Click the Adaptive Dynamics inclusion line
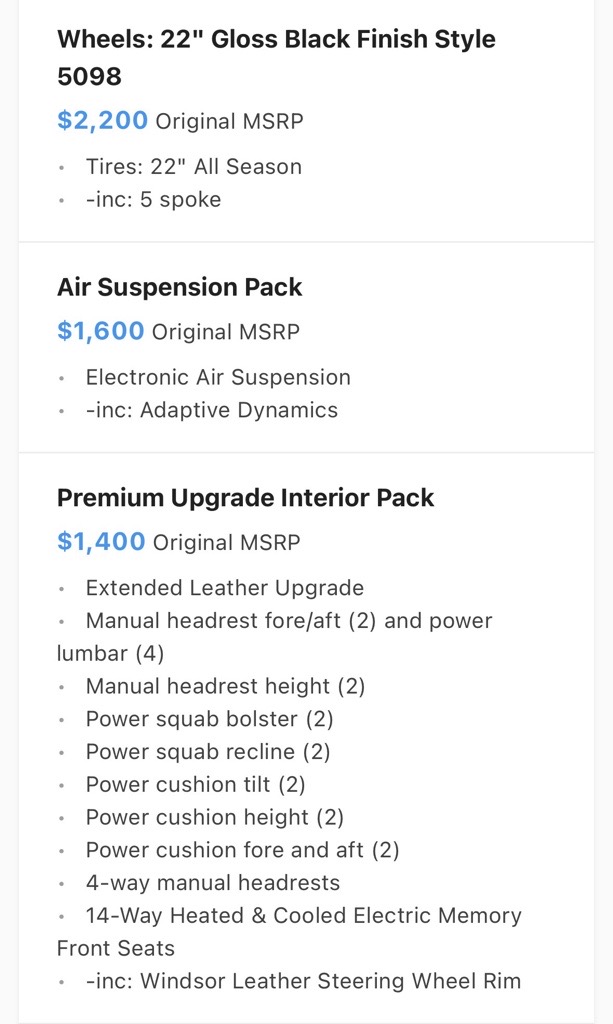Image resolution: width=613 pixels, height=1024 pixels. tap(212, 410)
